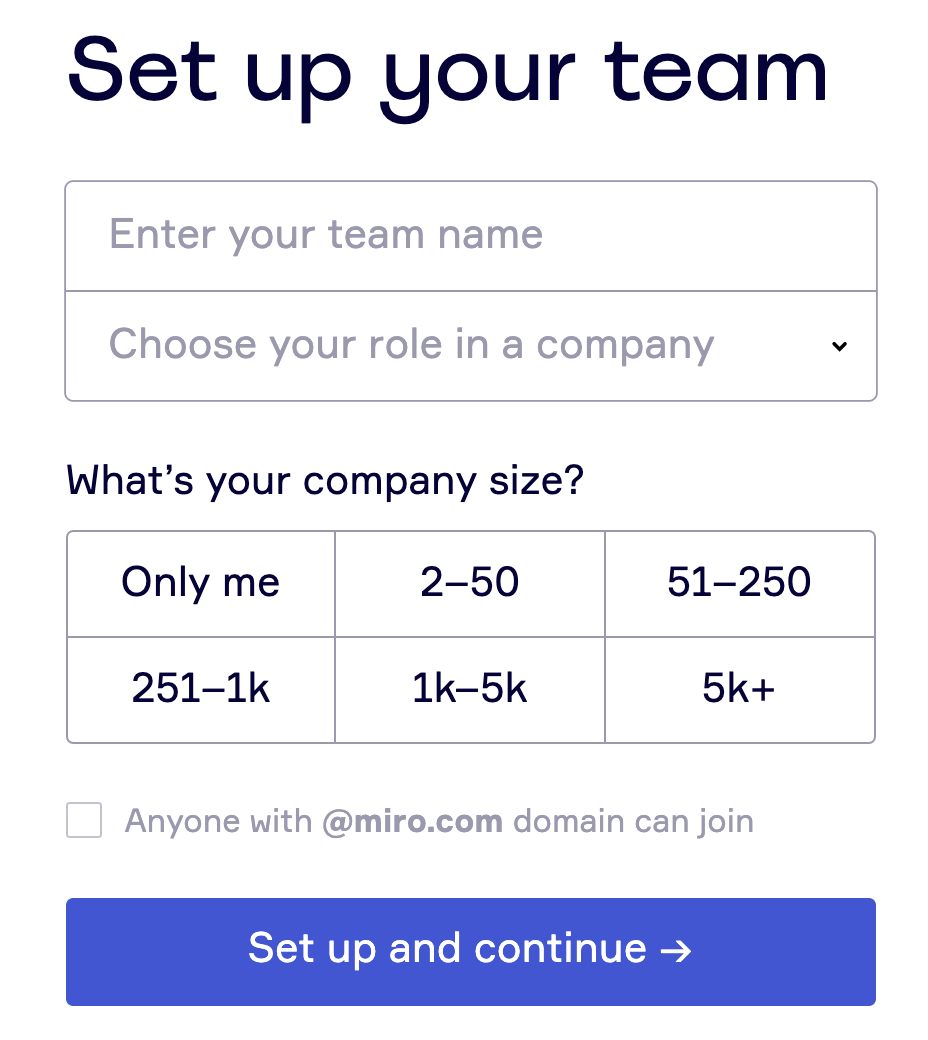Pick the 51–250 company size option

coord(739,583)
